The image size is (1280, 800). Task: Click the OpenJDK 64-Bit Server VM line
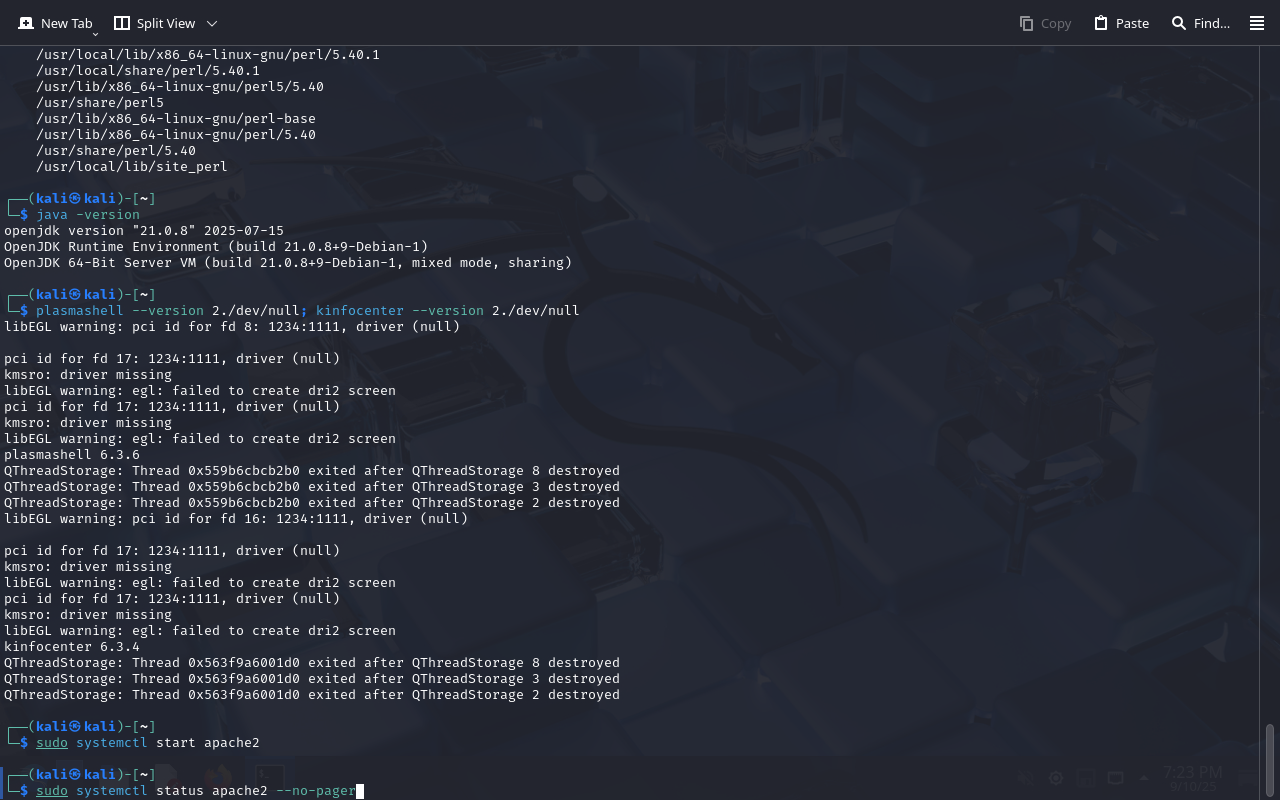click(x=288, y=263)
